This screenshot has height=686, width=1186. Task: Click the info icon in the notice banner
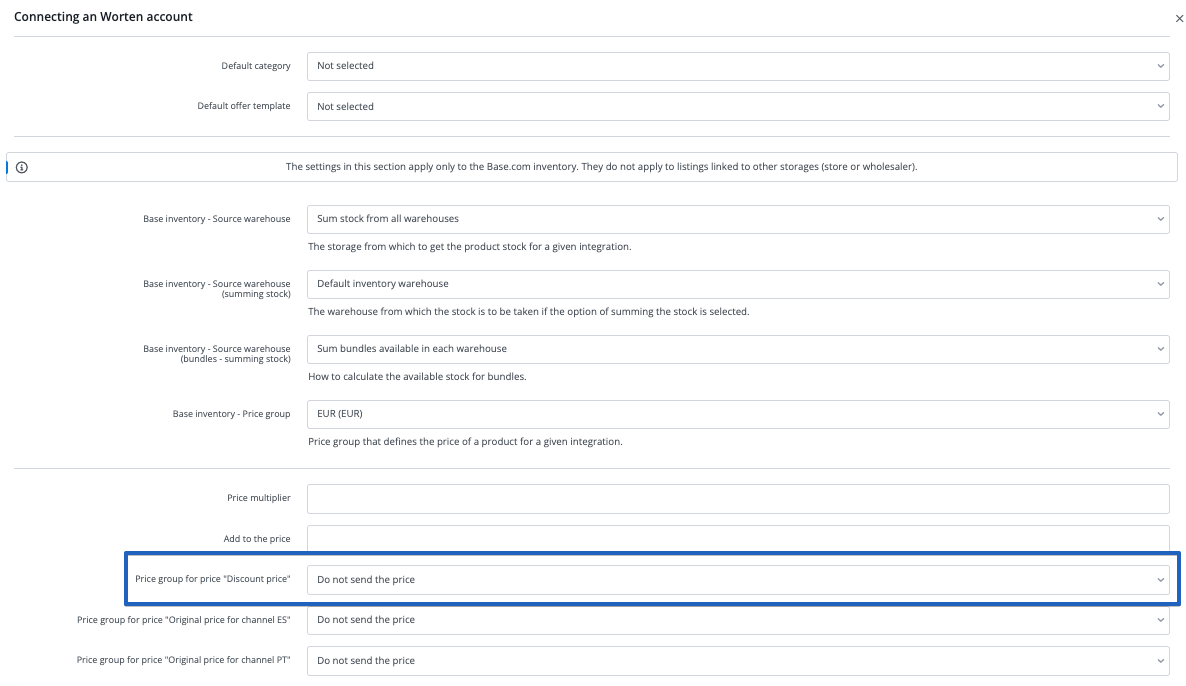point(22,167)
